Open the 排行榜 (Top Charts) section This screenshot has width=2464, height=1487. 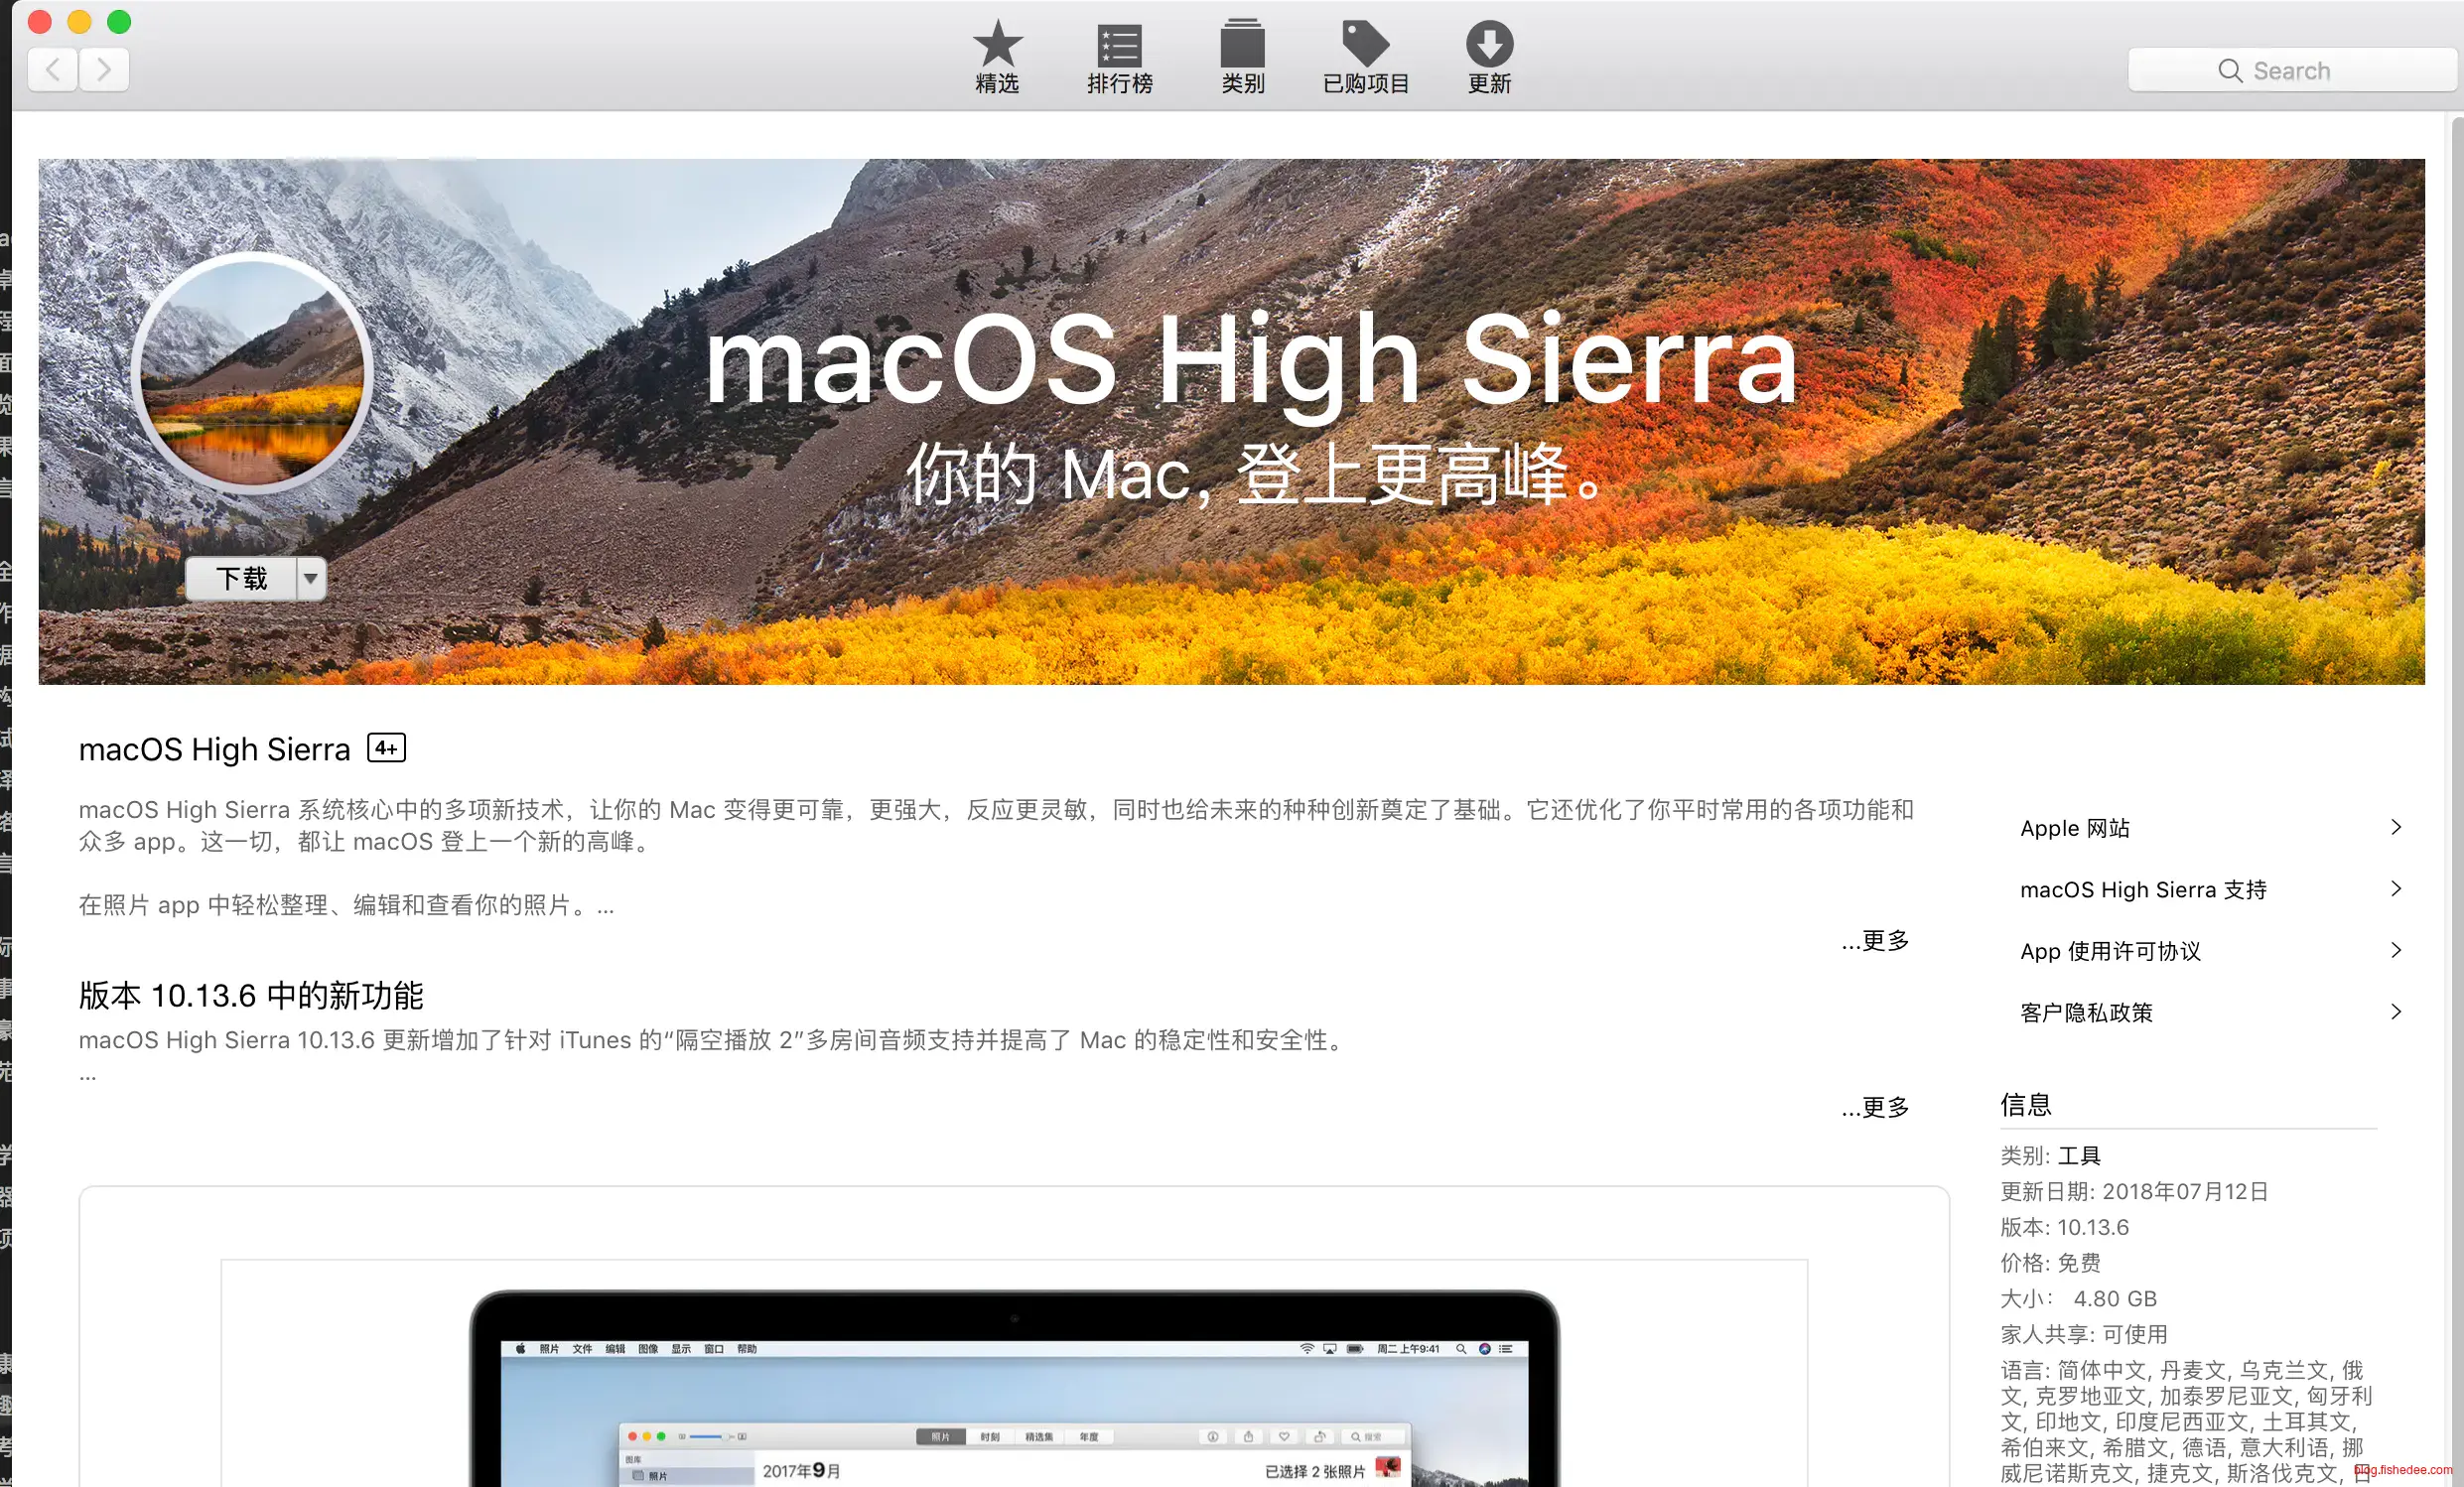pos(1119,57)
